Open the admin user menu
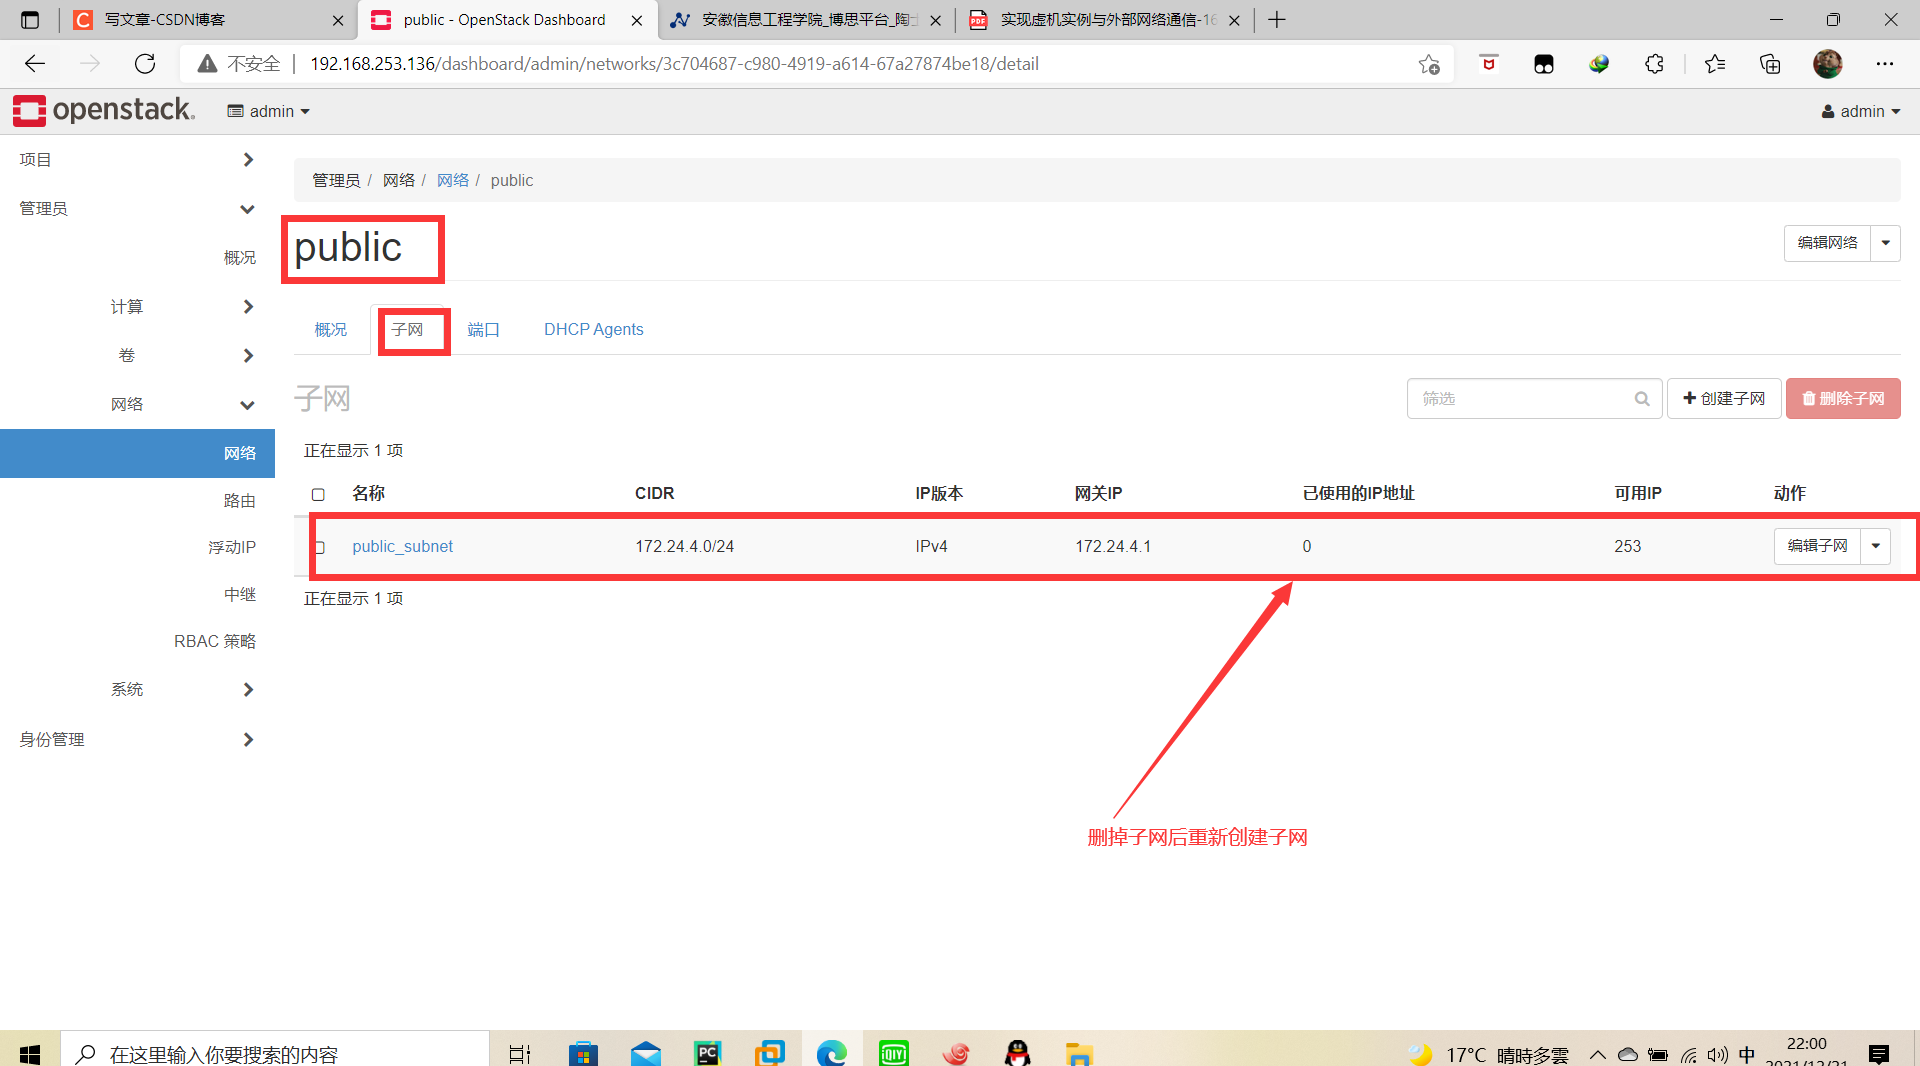 1861,111
